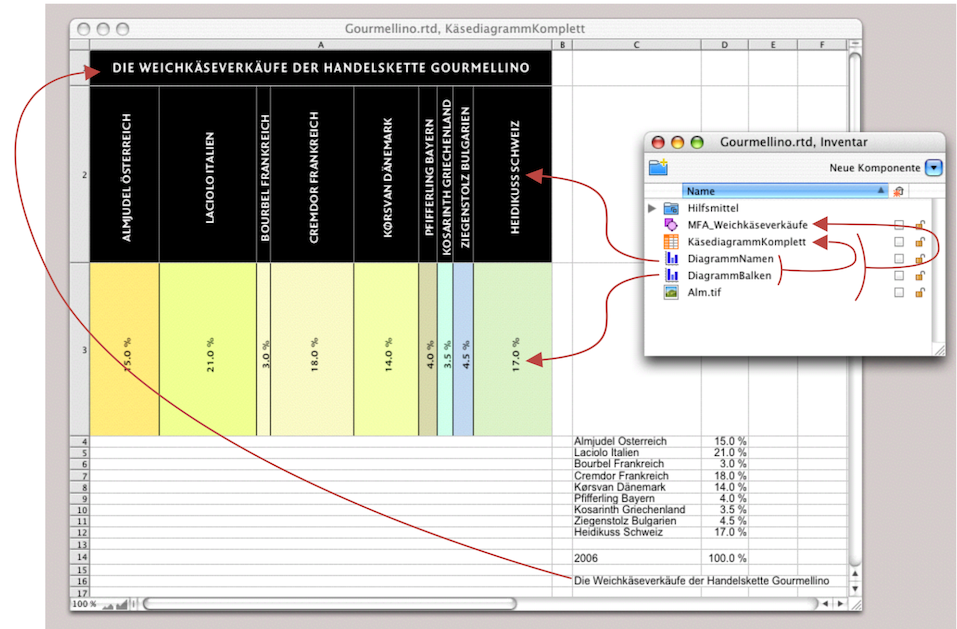Click the Alm.tif image icon
The height and width of the screenshot is (629, 957).
(671, 293)
